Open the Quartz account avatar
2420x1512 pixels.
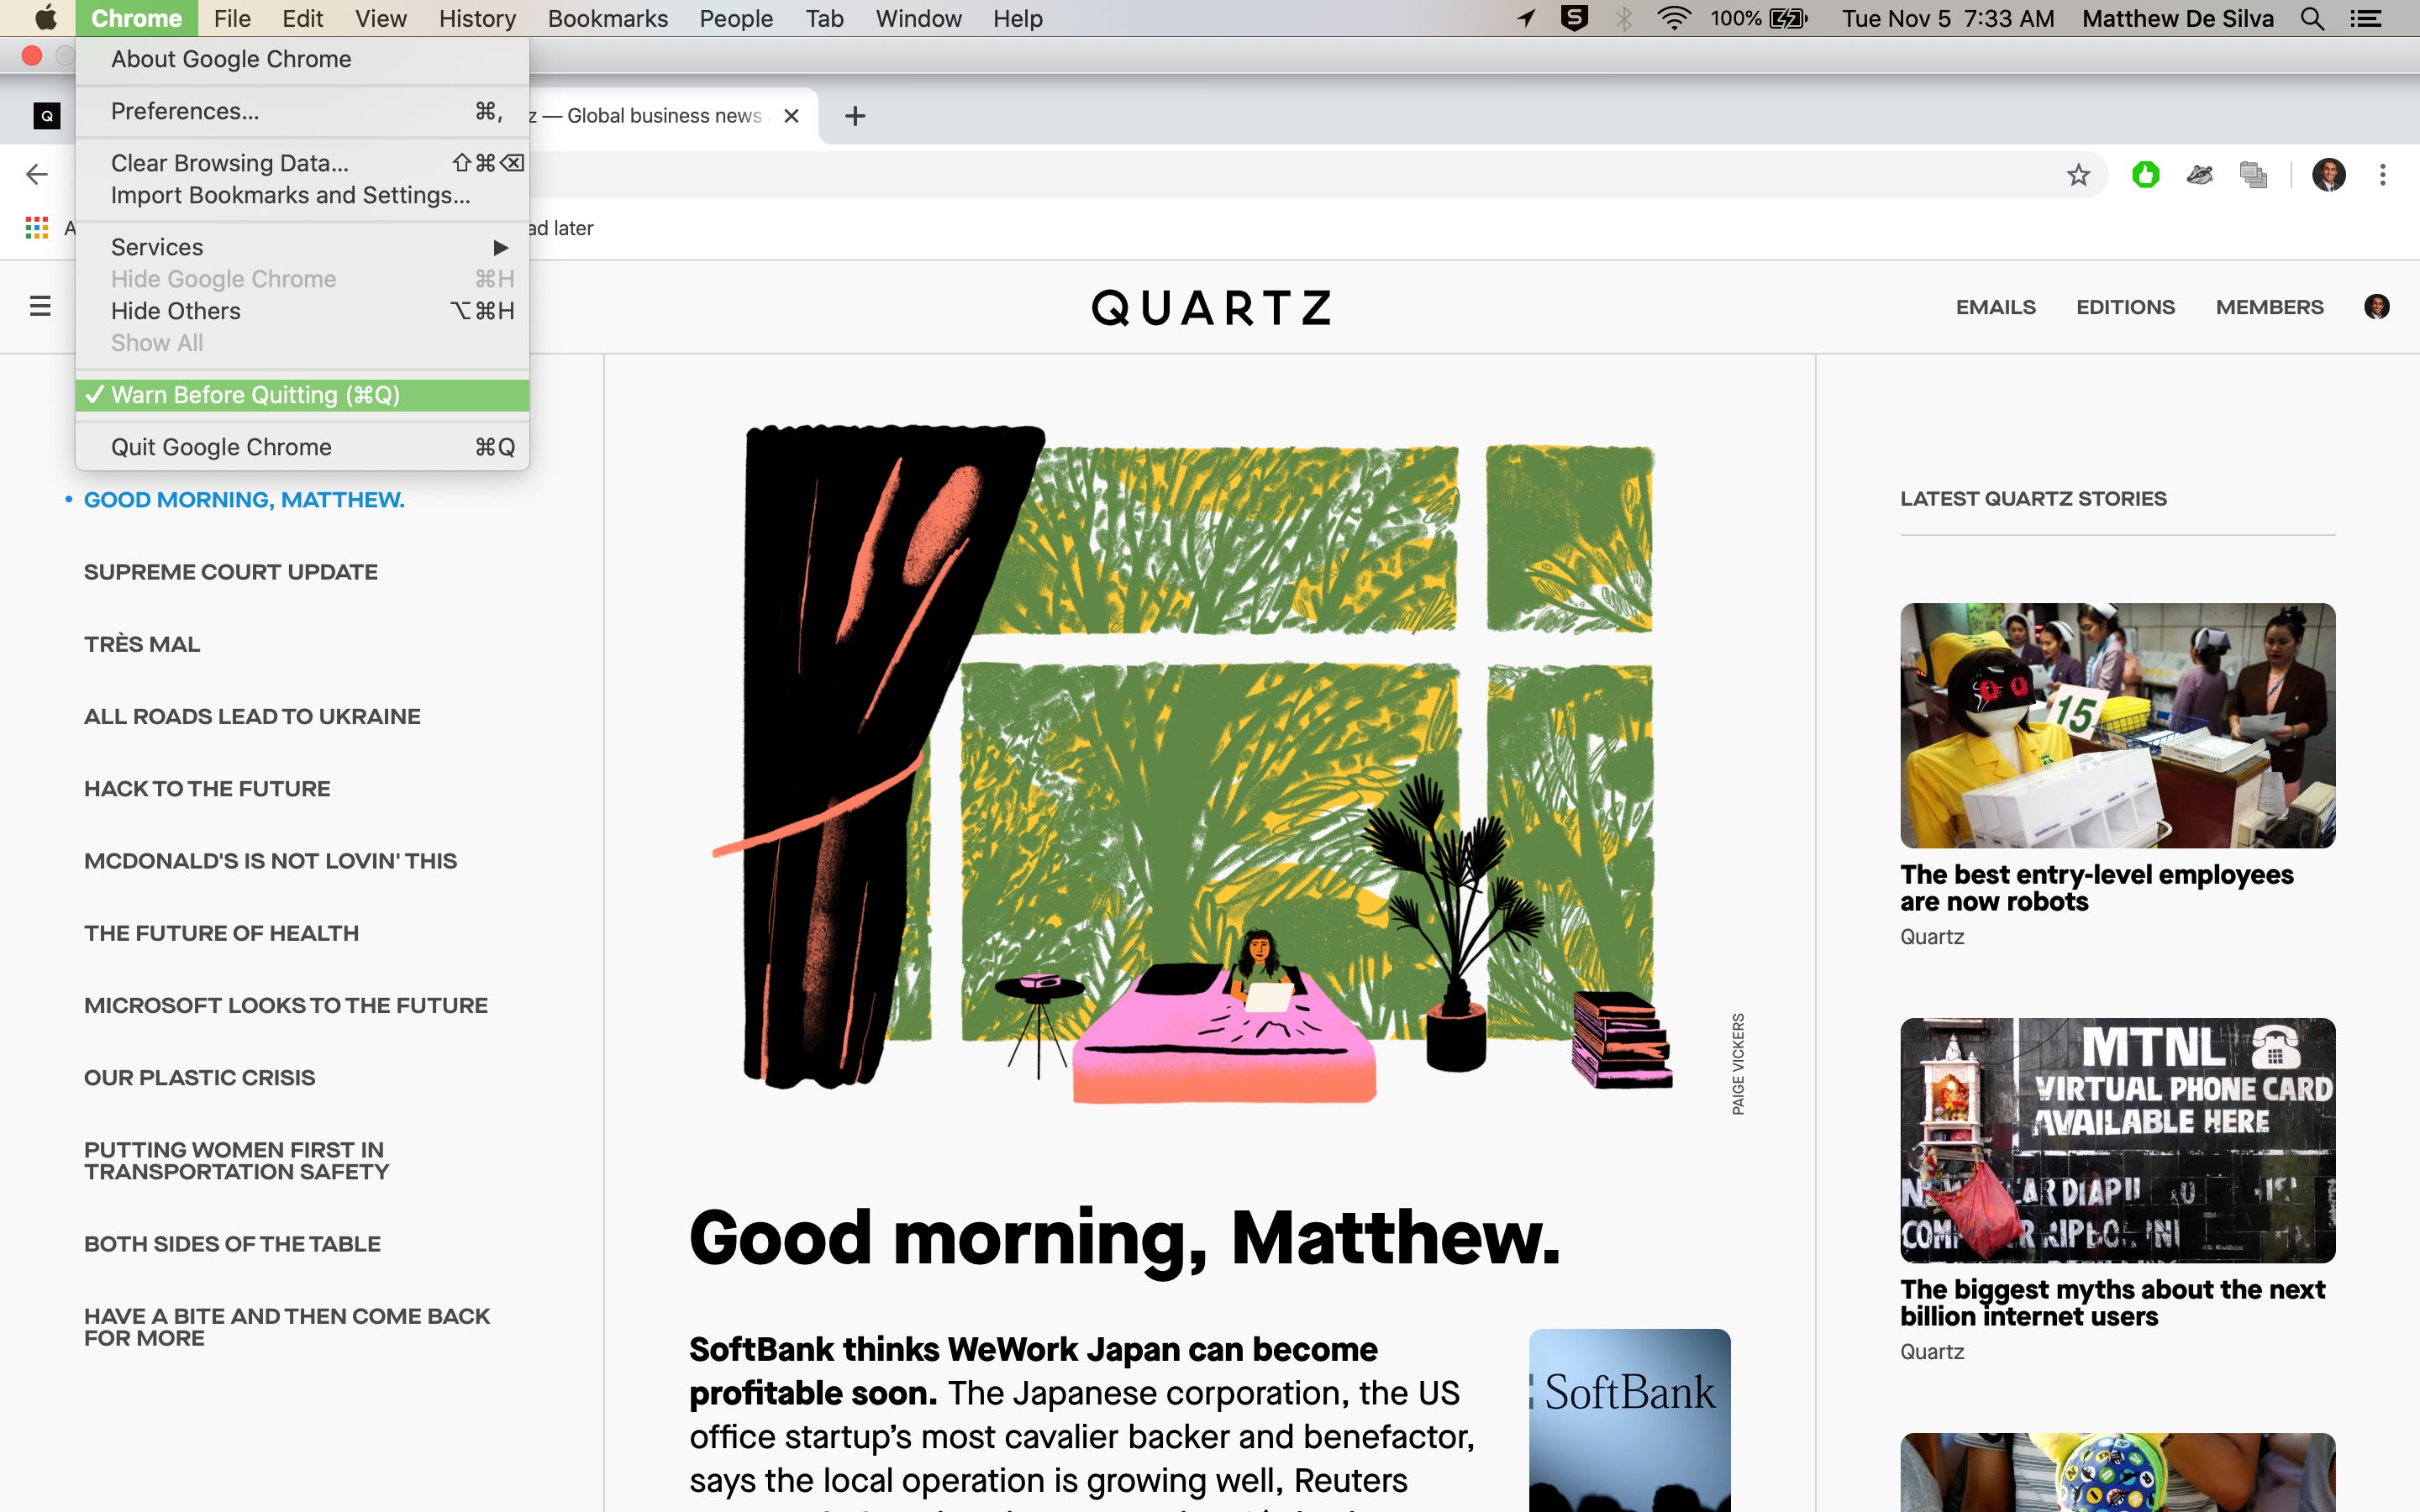click(x=2377, y=307)
